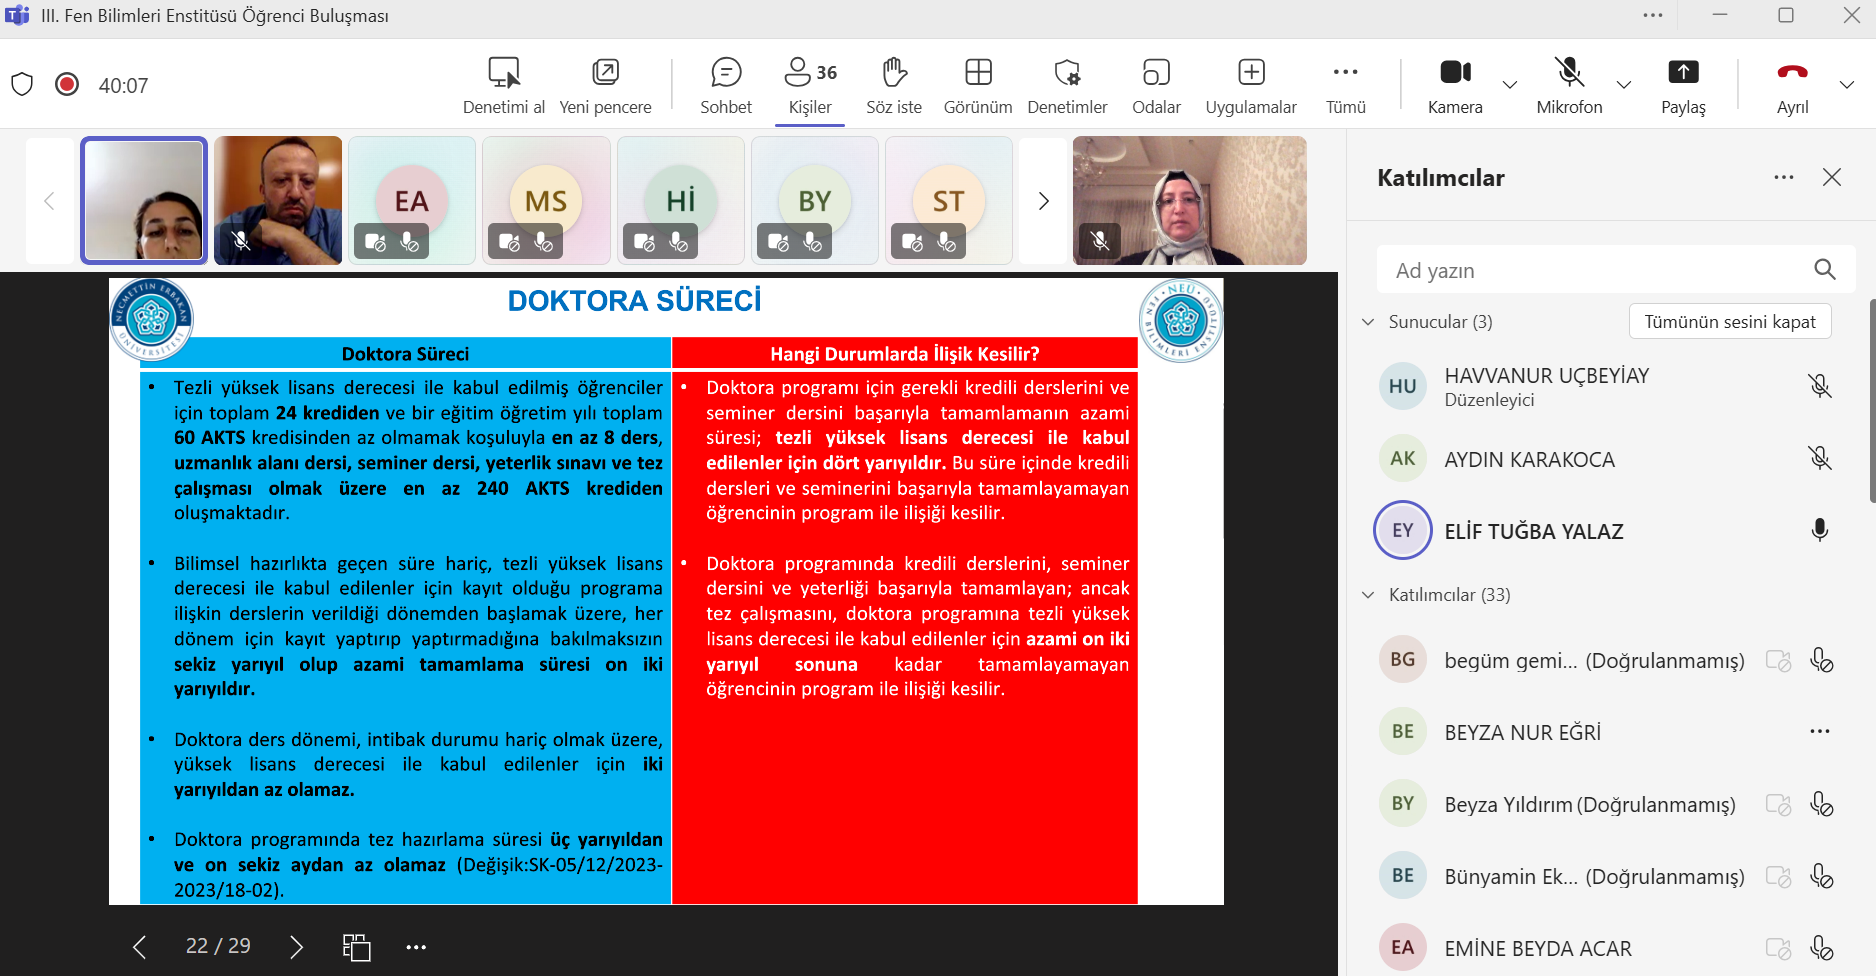1876x976 pixels.
Task: Open slide in Yeni pencere
Action: pyautogui.click(x=605, y=85)
